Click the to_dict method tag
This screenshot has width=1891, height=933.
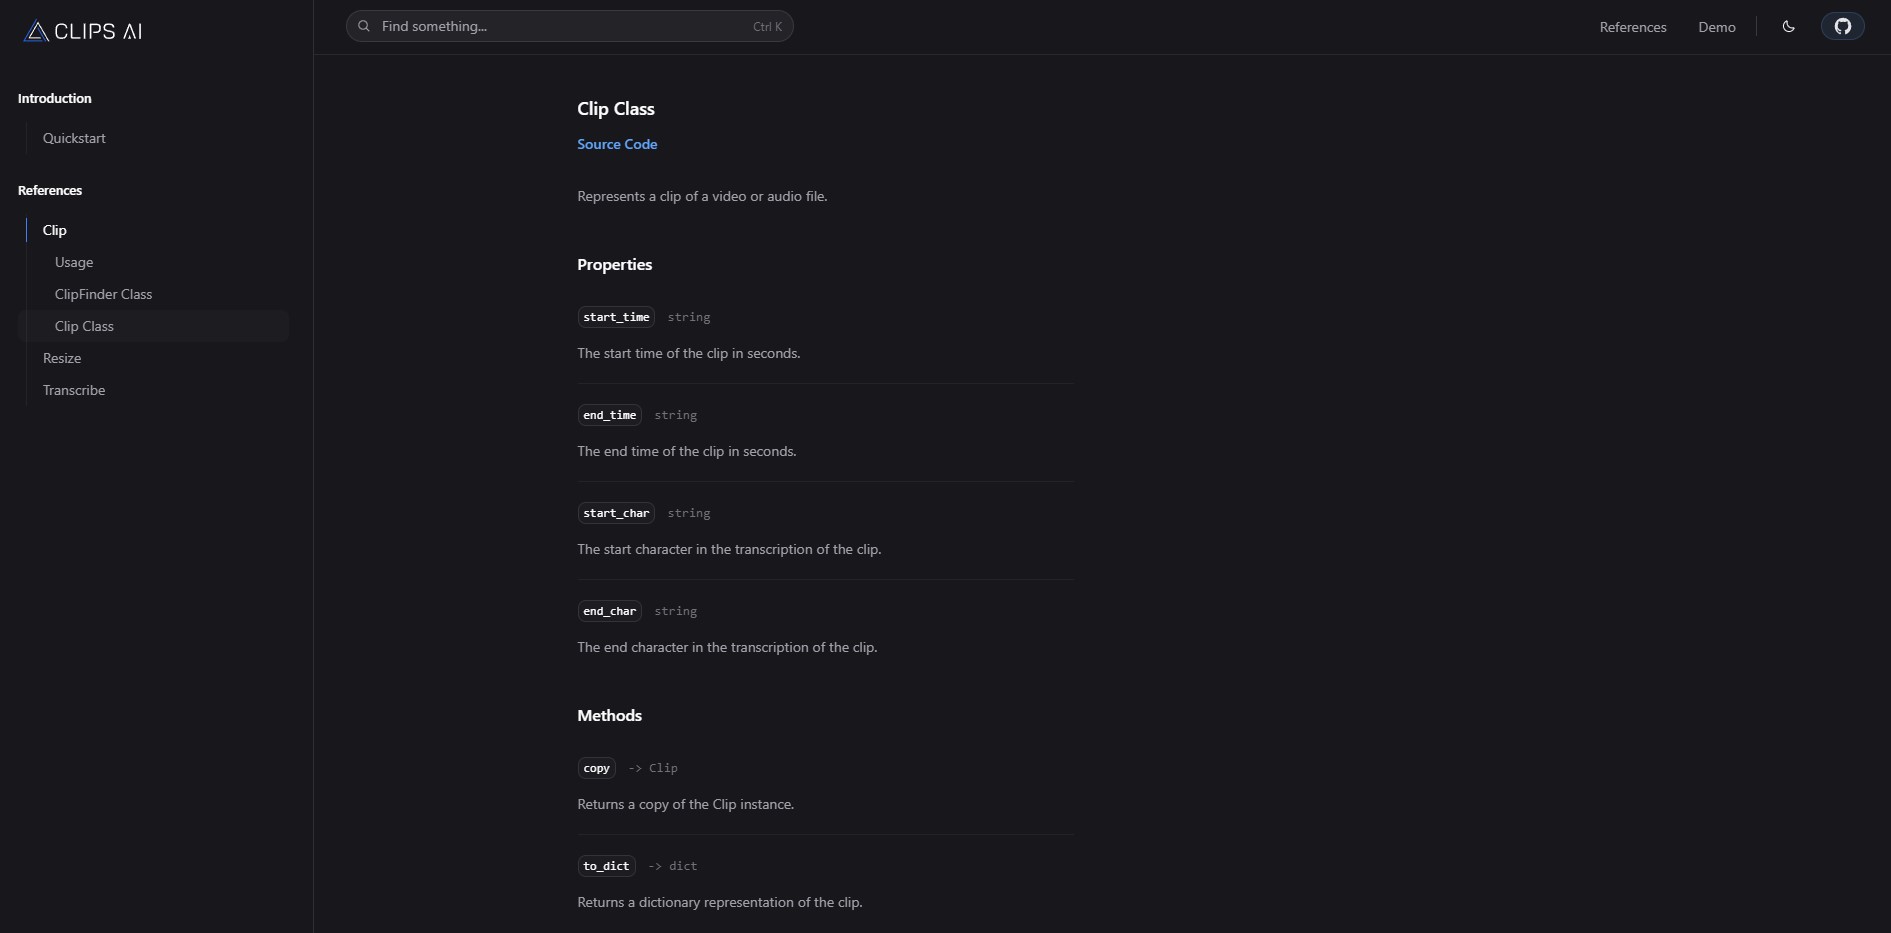coord(606,866)
